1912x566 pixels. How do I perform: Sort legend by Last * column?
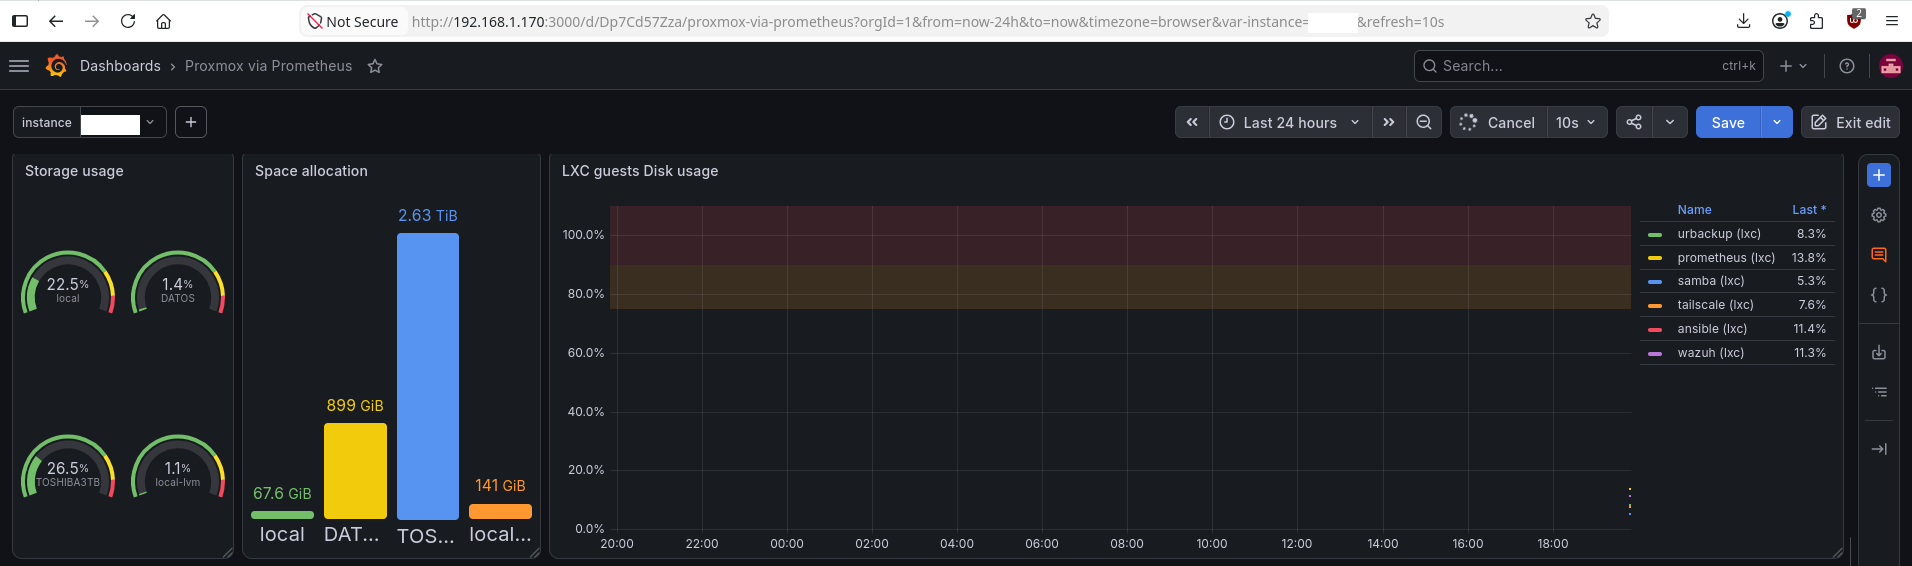(x=1808, y=210)
